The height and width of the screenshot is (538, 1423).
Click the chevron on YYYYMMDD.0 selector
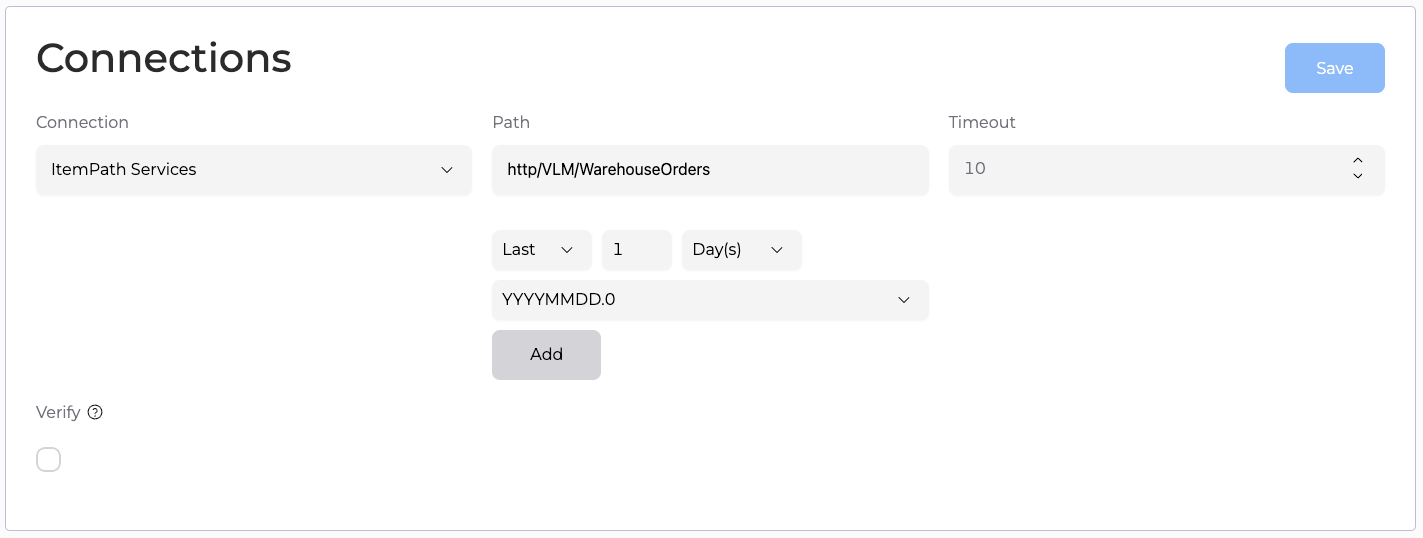click(x=904, y=300)
